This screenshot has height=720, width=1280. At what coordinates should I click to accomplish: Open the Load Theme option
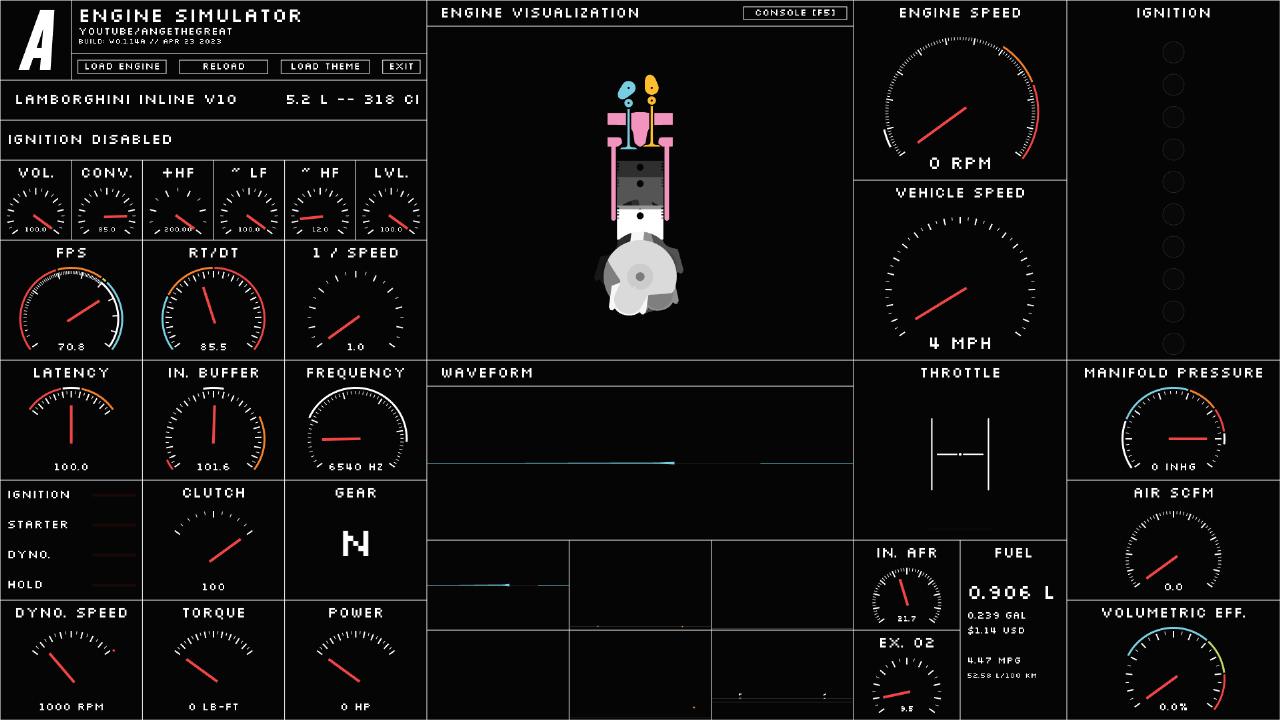[325, 67]
